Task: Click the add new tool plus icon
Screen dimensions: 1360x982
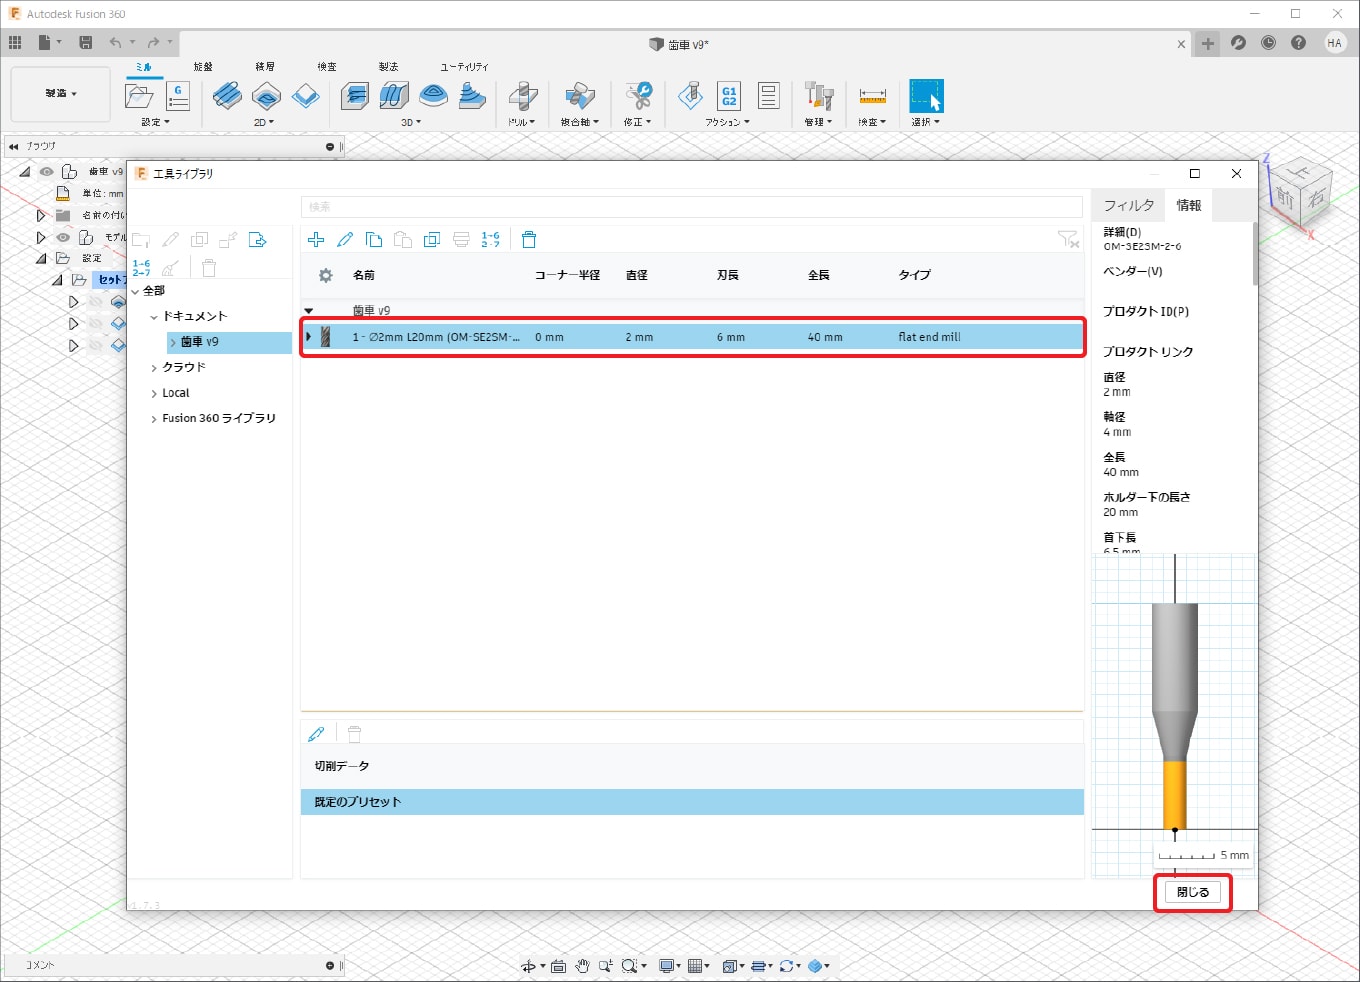Action: coord(316,240)
